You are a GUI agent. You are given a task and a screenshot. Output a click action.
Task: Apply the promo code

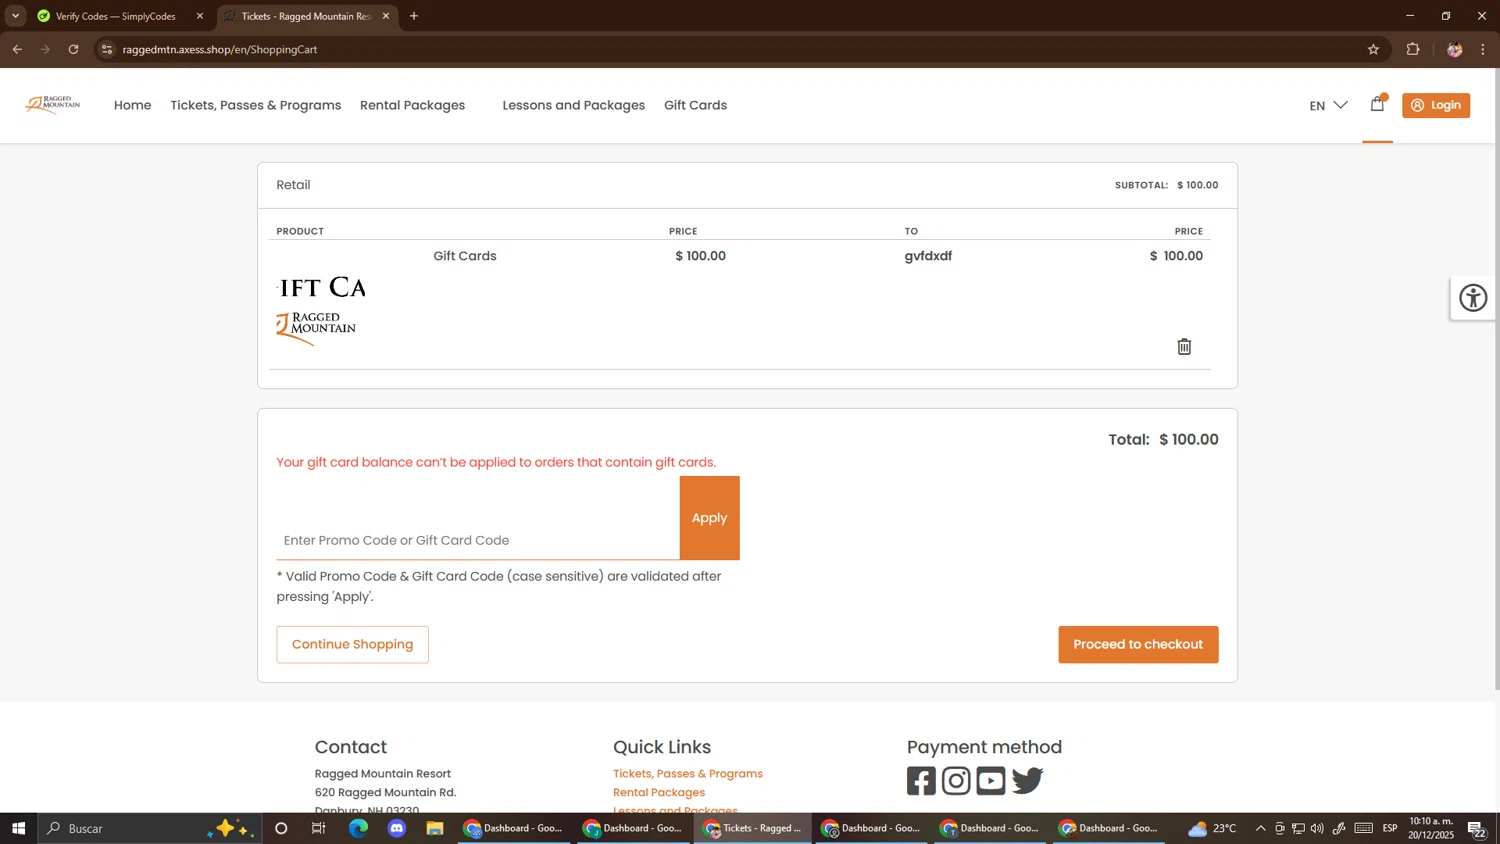tap(709, 518)
